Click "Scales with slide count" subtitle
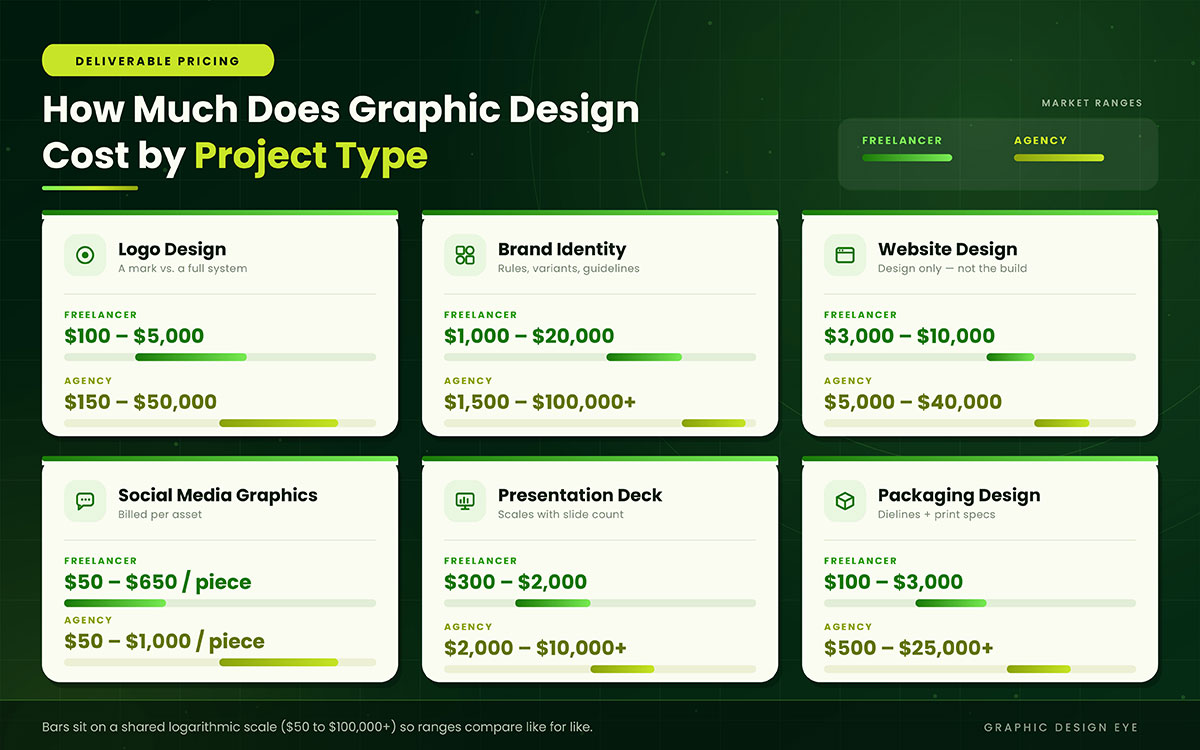This screenshot has width=1200, height=750. pos(561,515)
